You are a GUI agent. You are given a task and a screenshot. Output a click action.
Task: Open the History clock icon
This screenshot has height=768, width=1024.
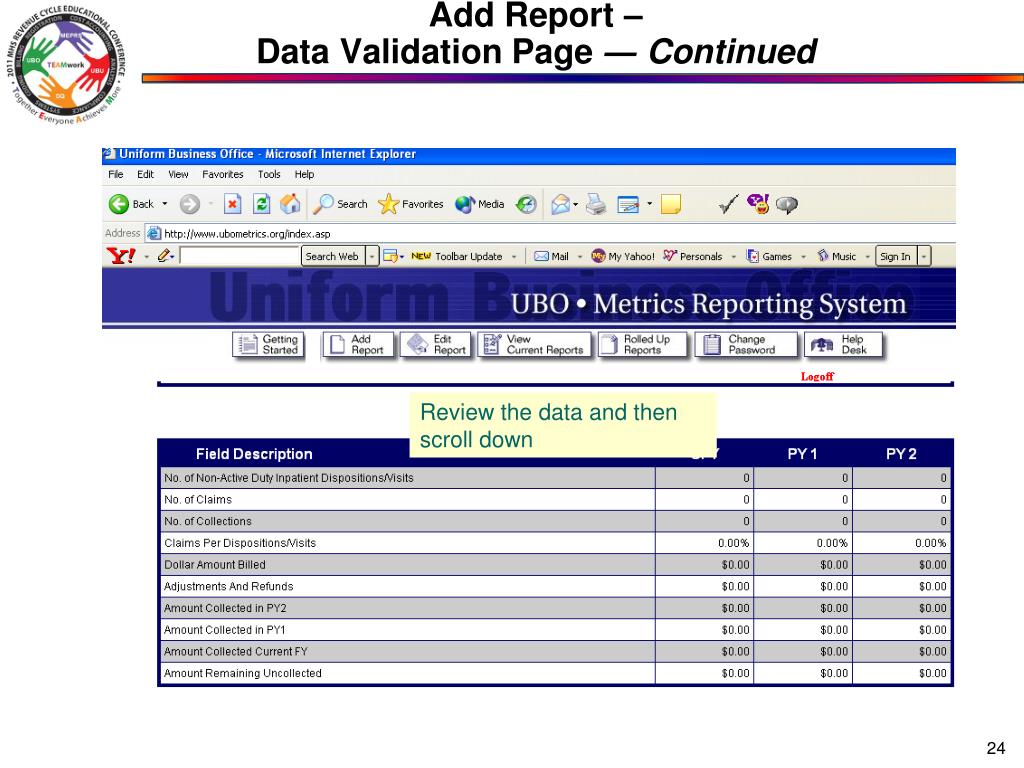click(526, 204)
